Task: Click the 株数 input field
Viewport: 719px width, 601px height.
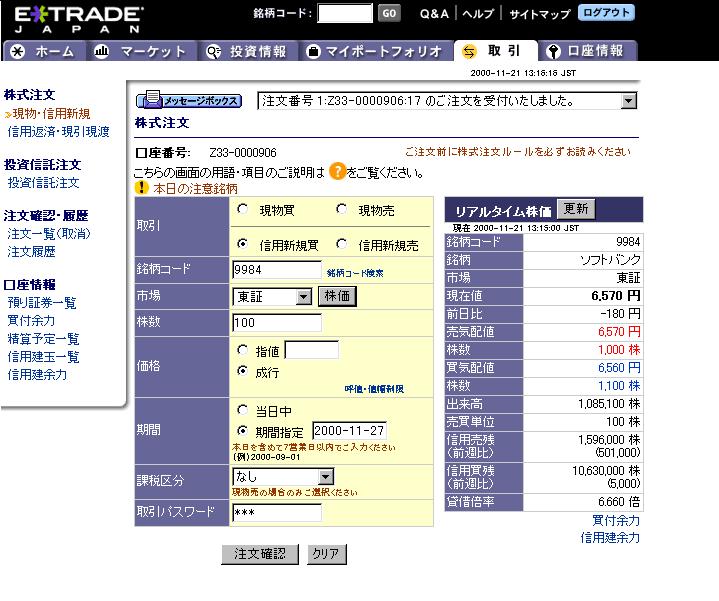Action: (276, 323)
